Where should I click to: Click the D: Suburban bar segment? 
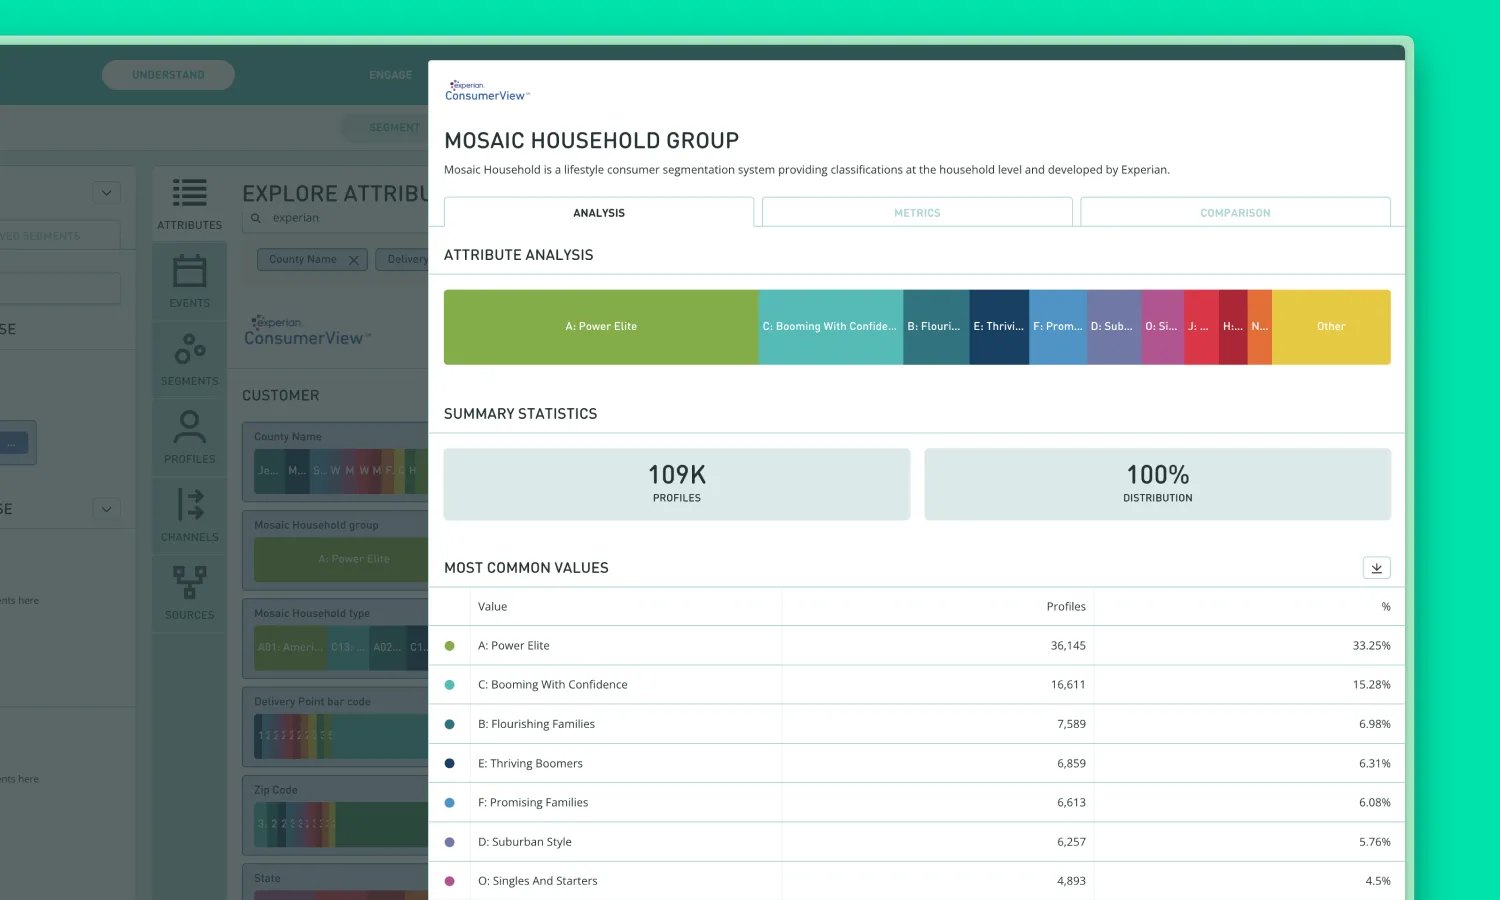1114,327
